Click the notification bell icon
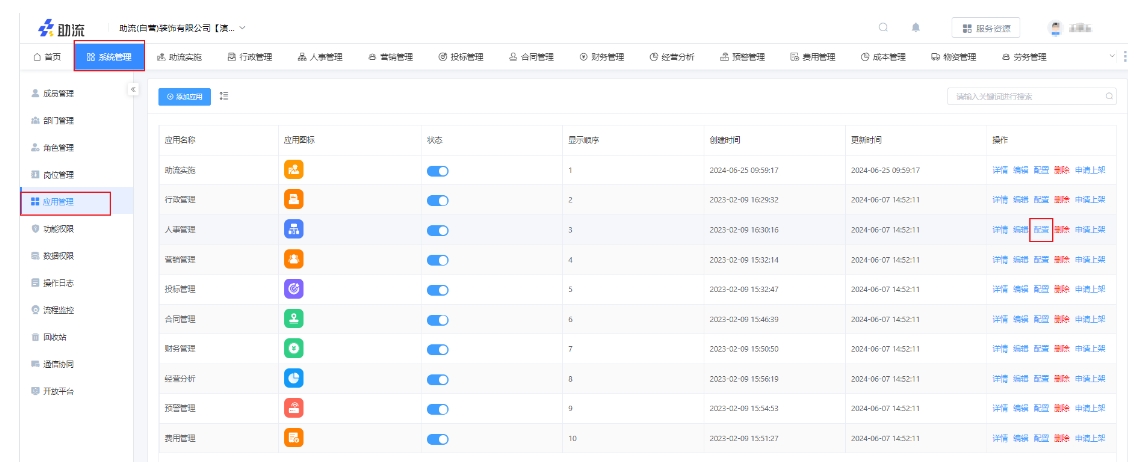The height and width of the screenshot is (462, 1143). tap(915, 27)
